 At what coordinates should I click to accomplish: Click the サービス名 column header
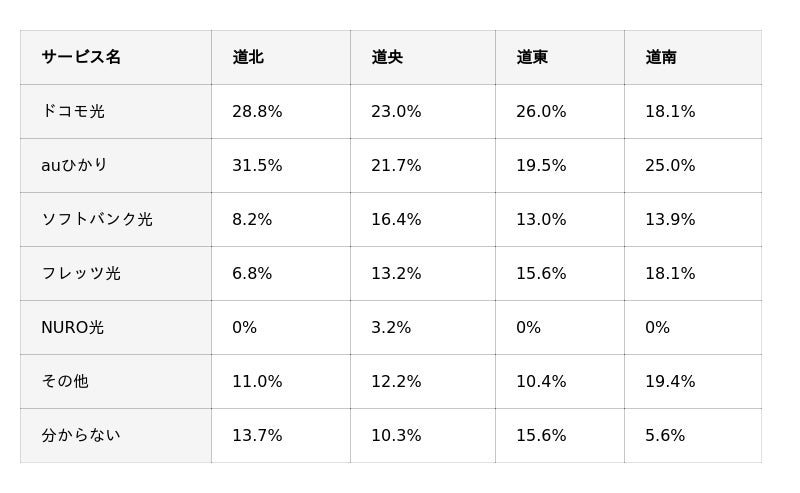[x=81, y=57]
